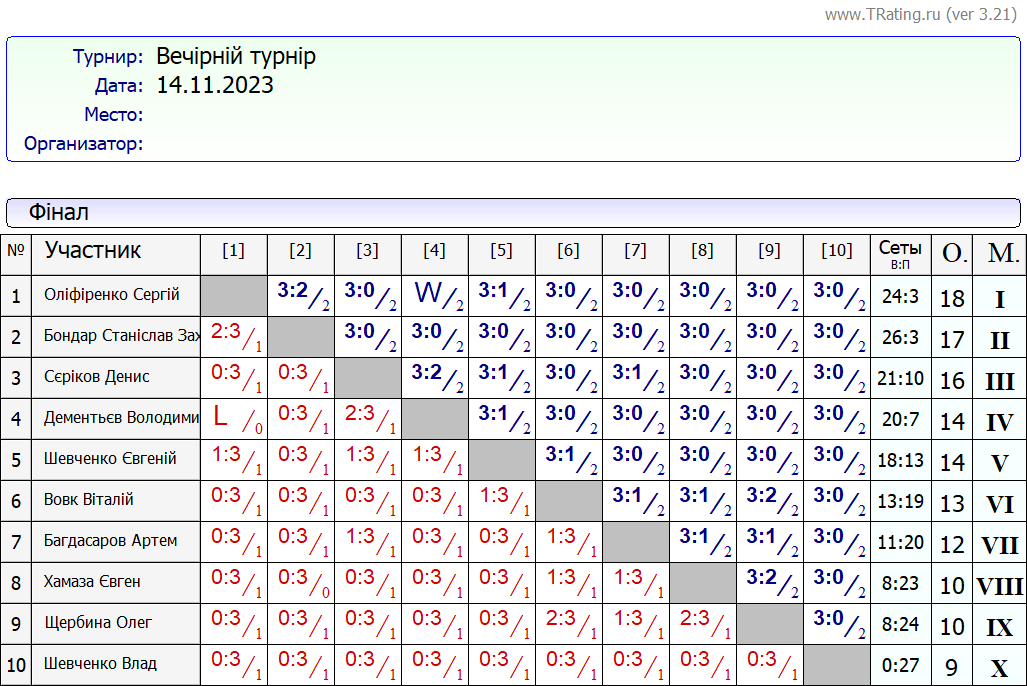Image resolution: width=1027 pixels, height=686 pixels.
Task: Open the www.TRating.ru link
Action: click(884, 15)
